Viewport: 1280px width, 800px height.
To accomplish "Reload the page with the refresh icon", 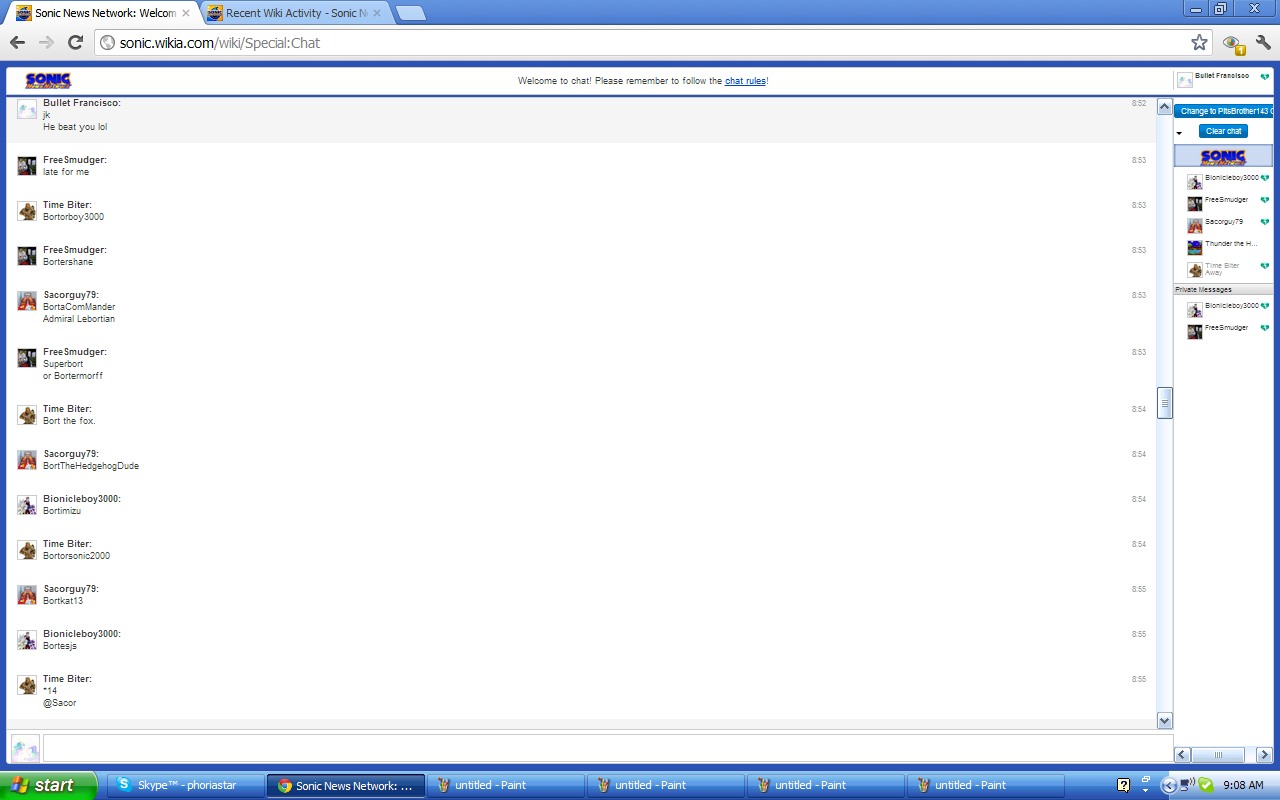I will tap(75, 43).
